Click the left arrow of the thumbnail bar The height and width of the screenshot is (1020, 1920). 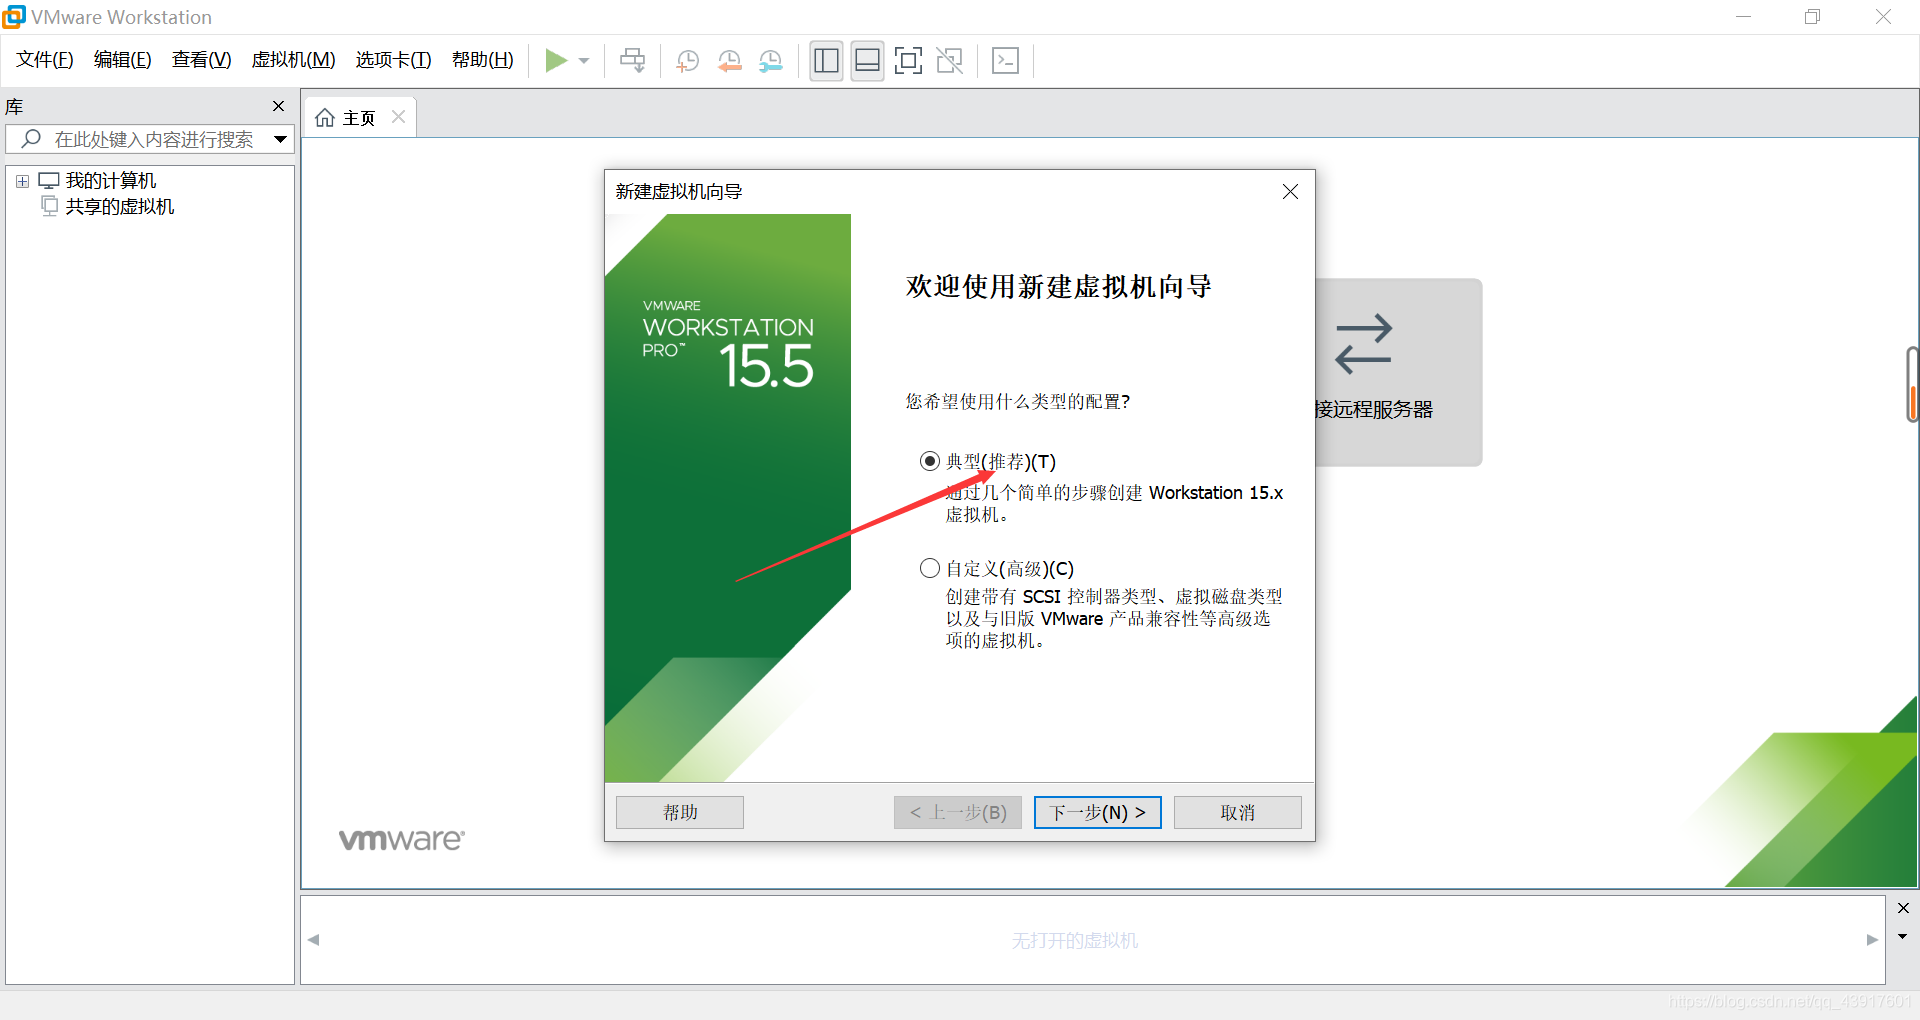click(x=314, y=940)
